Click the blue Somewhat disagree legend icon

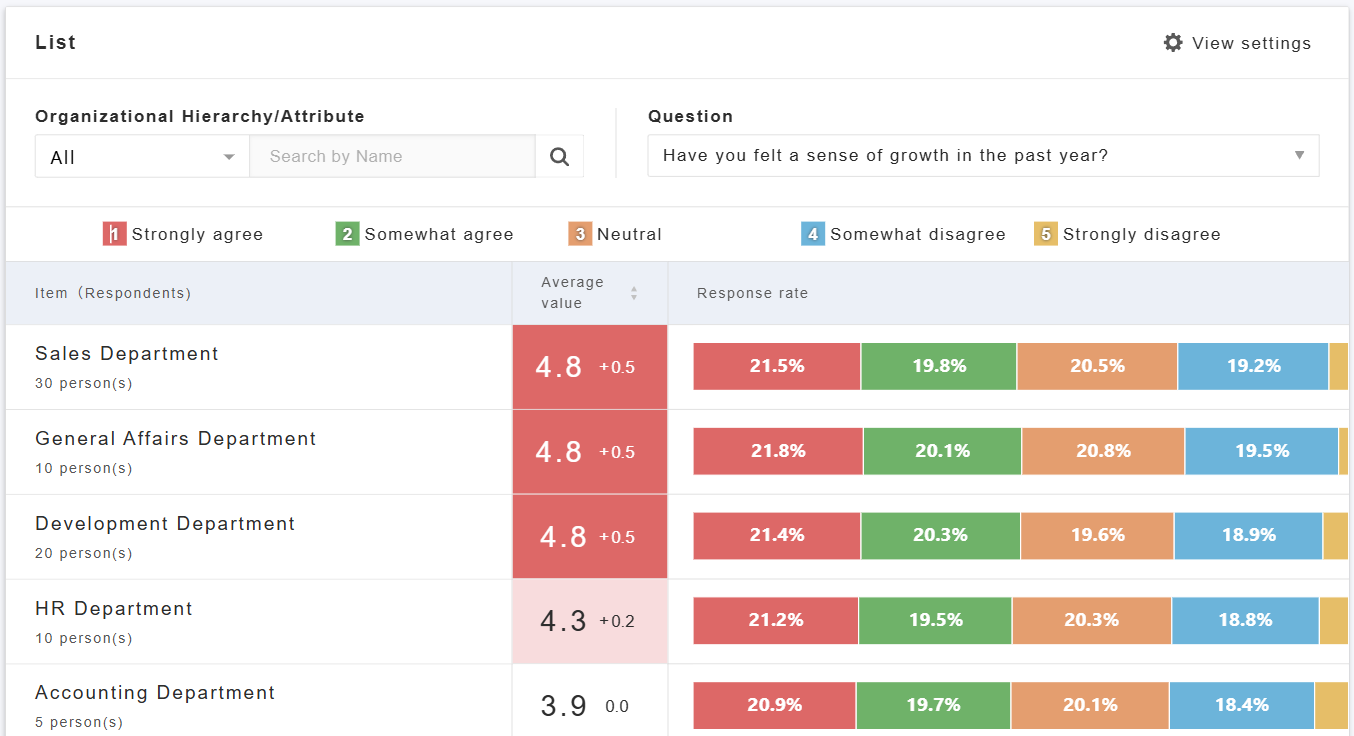pos(813,234)
